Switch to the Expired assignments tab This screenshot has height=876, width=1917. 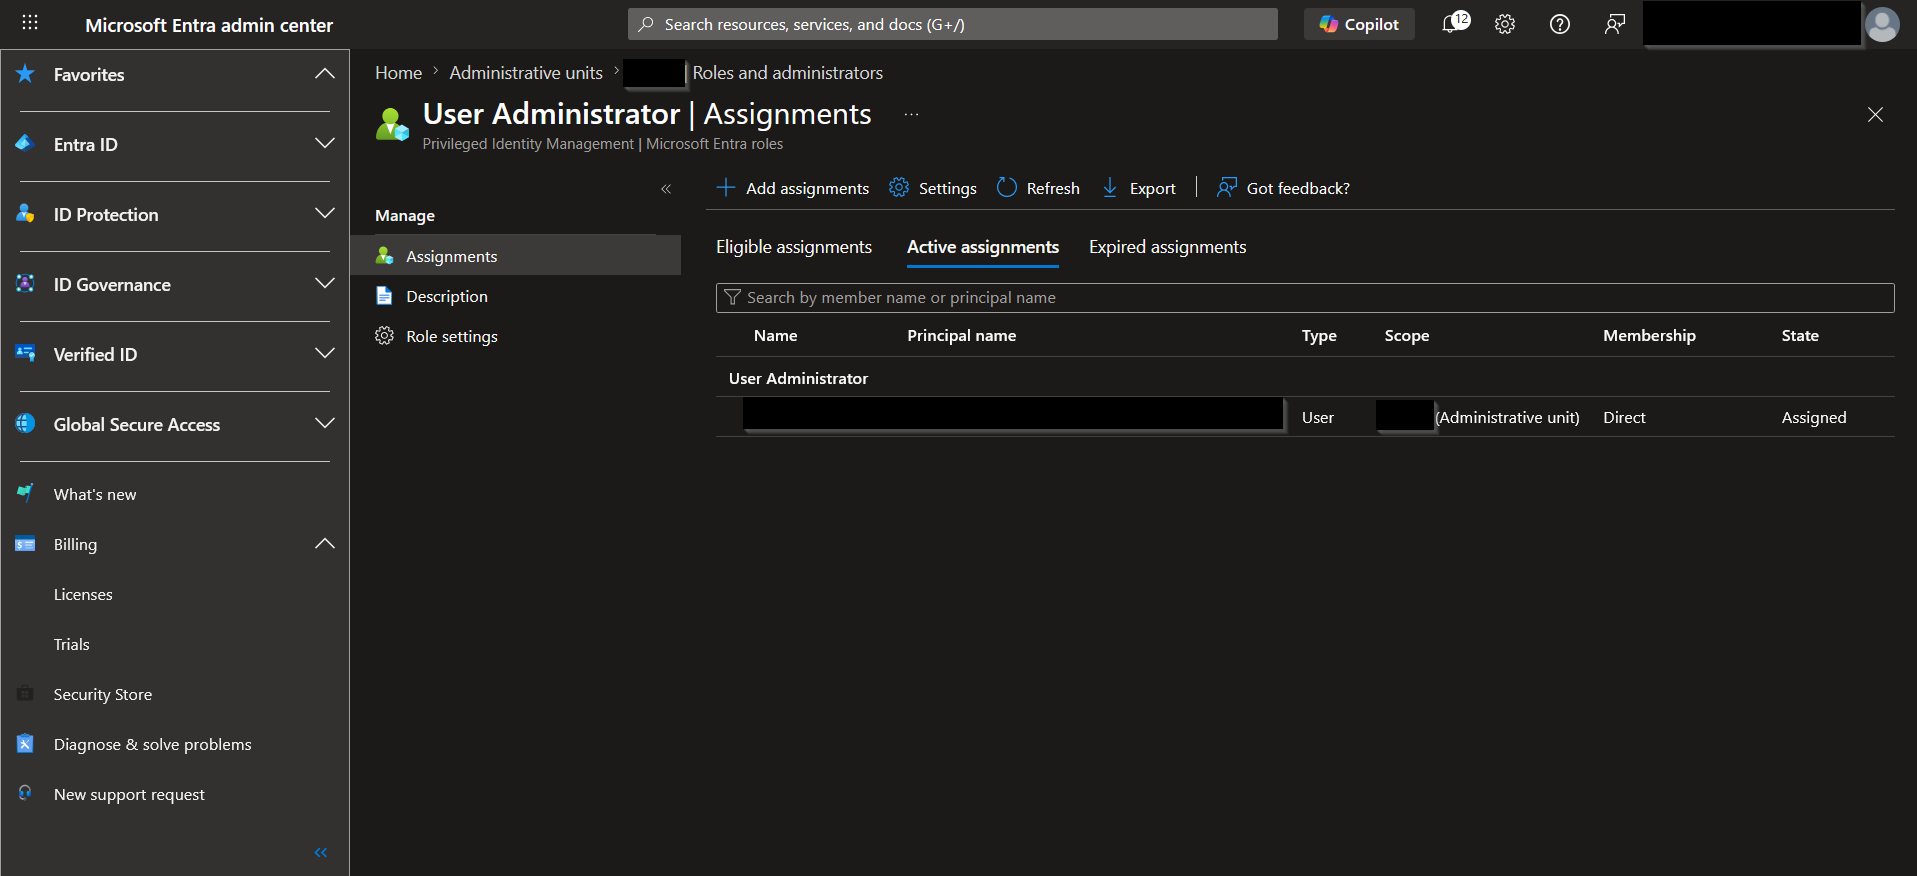[1167, 247]
